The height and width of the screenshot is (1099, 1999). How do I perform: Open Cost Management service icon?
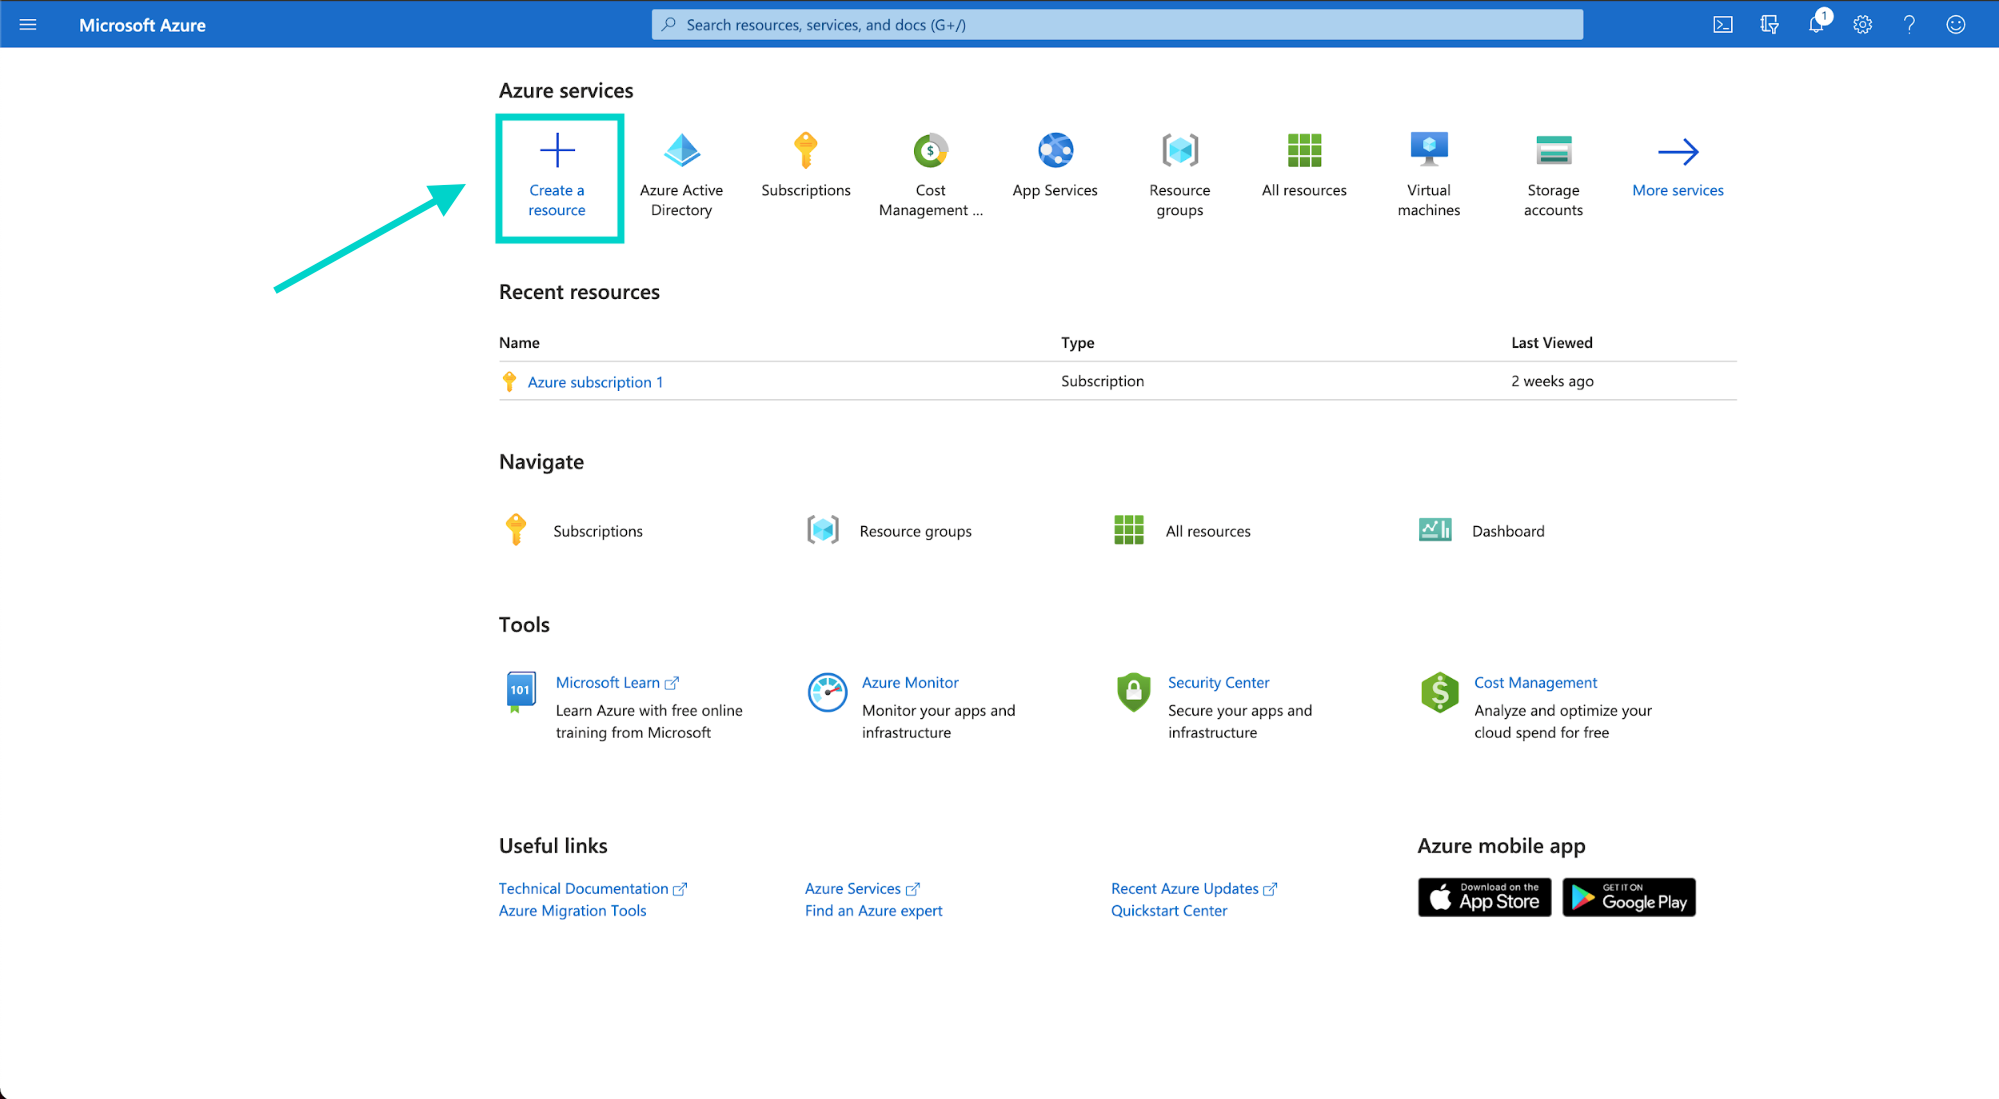tap(930, 150)
